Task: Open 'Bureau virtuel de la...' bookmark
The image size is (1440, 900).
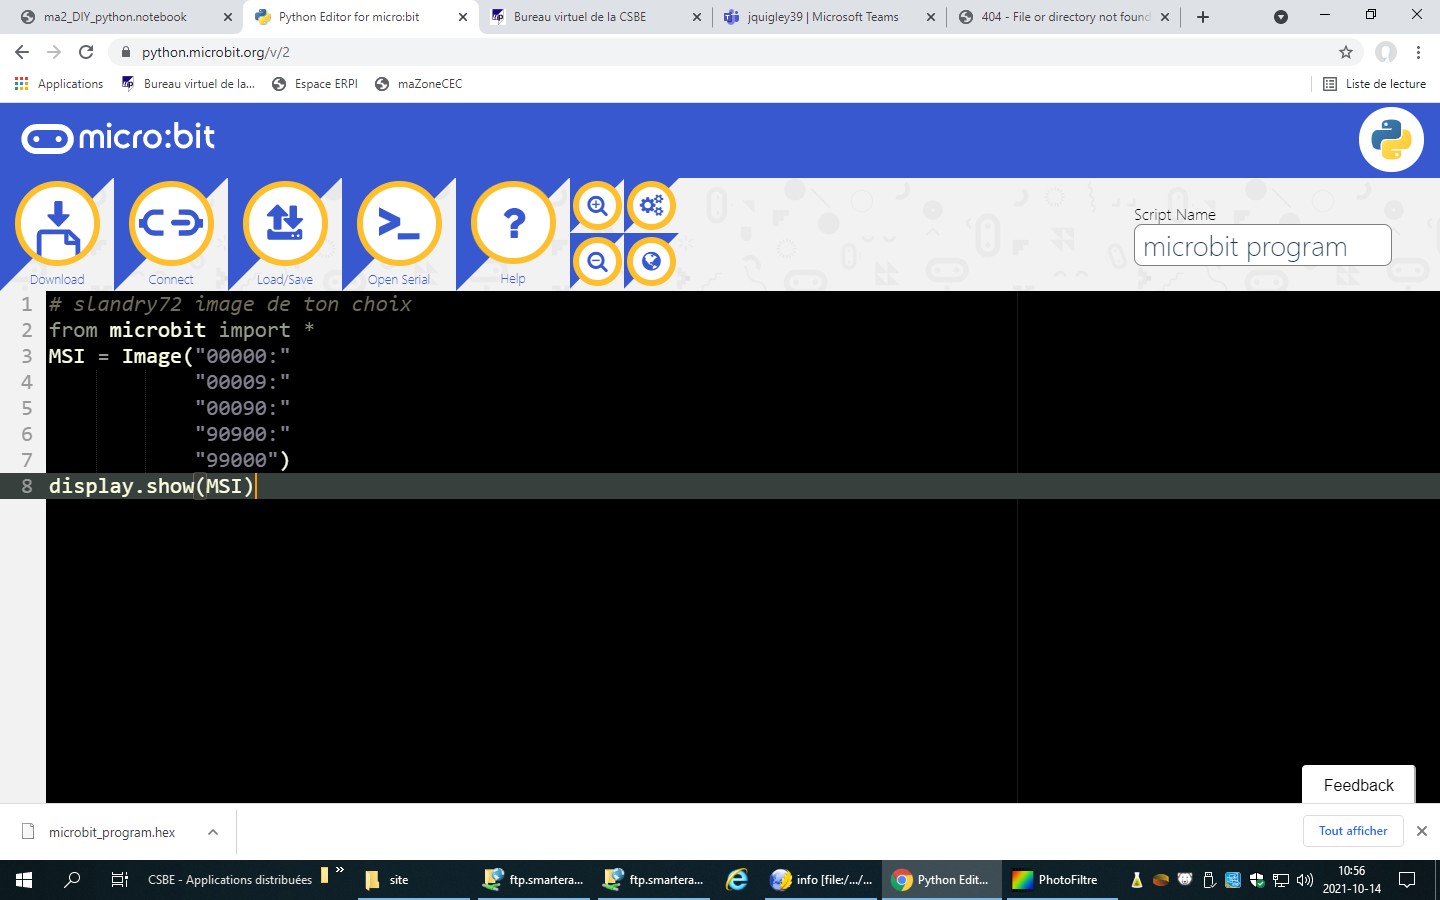Action: tap(188, 84)
